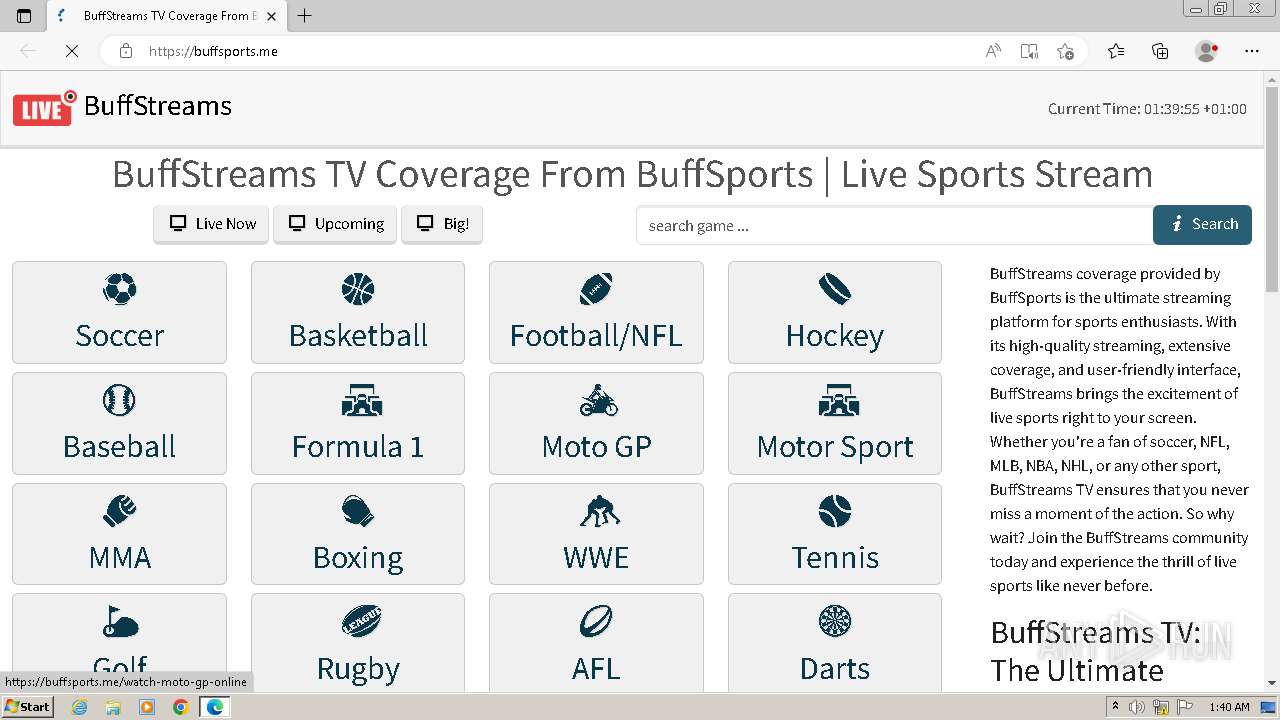Image resolution: width=1280 pixels, height=720 pixels.
Task: Open Chrome from the taskbar
Action: coord(180,707)
